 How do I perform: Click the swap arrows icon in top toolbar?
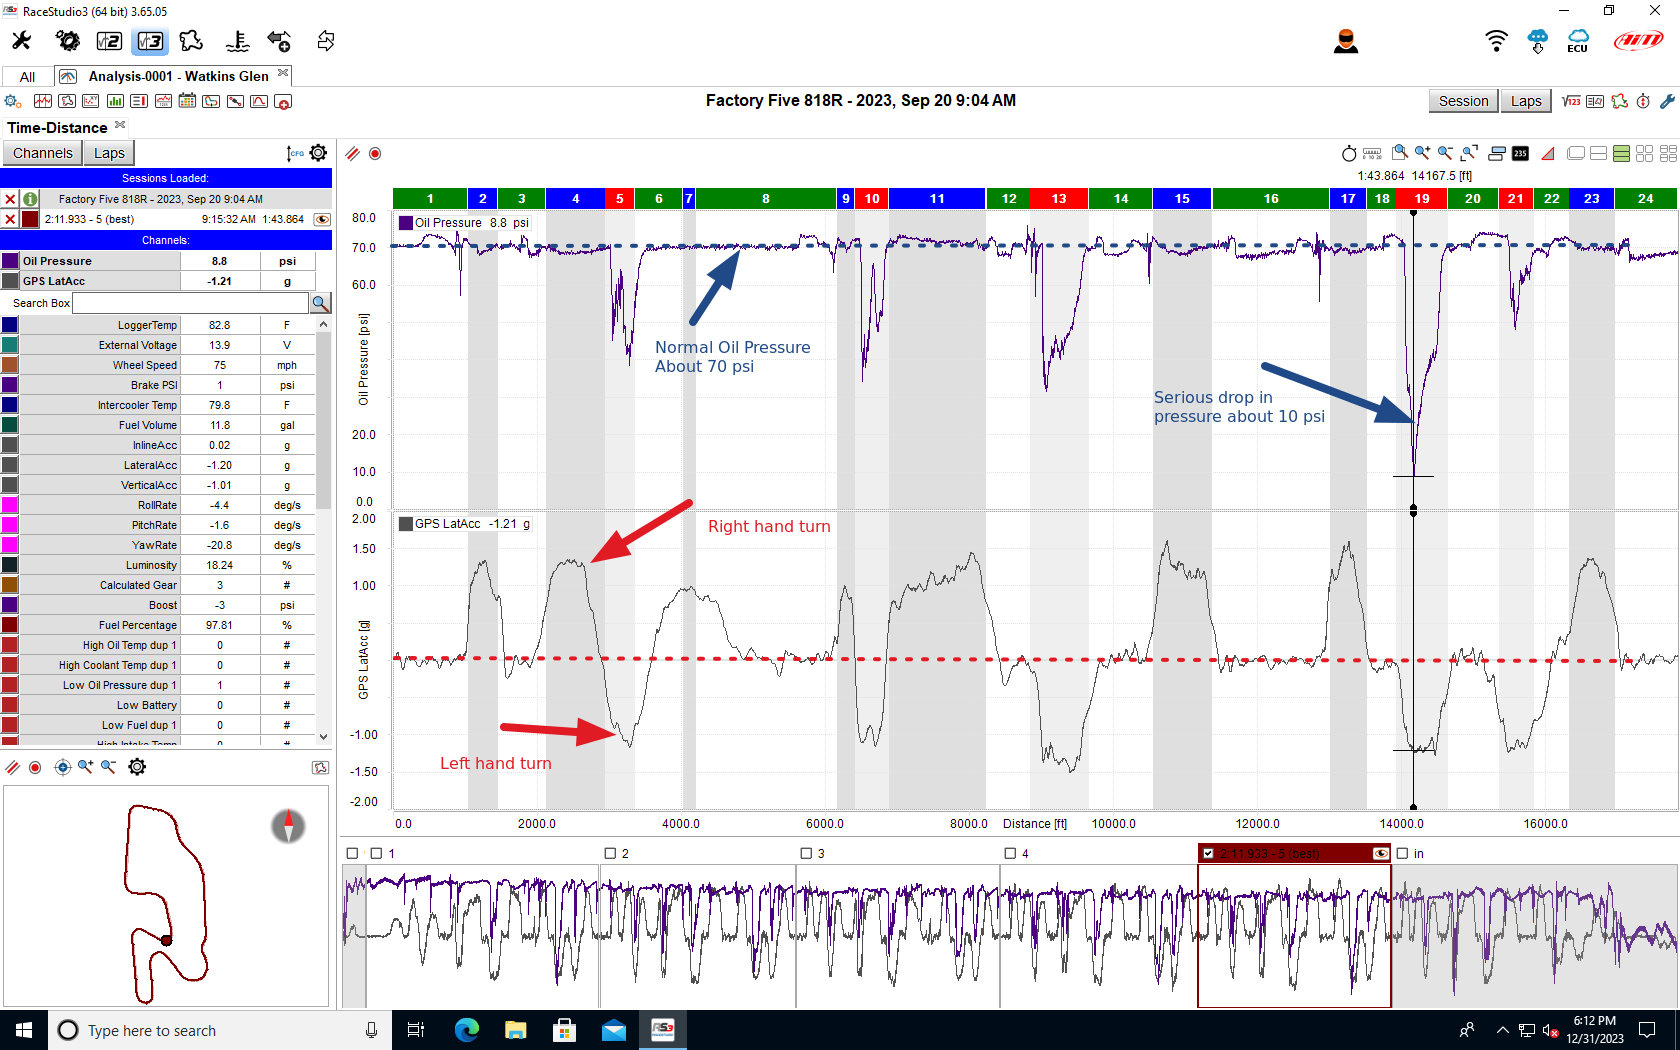pos(326,41)
